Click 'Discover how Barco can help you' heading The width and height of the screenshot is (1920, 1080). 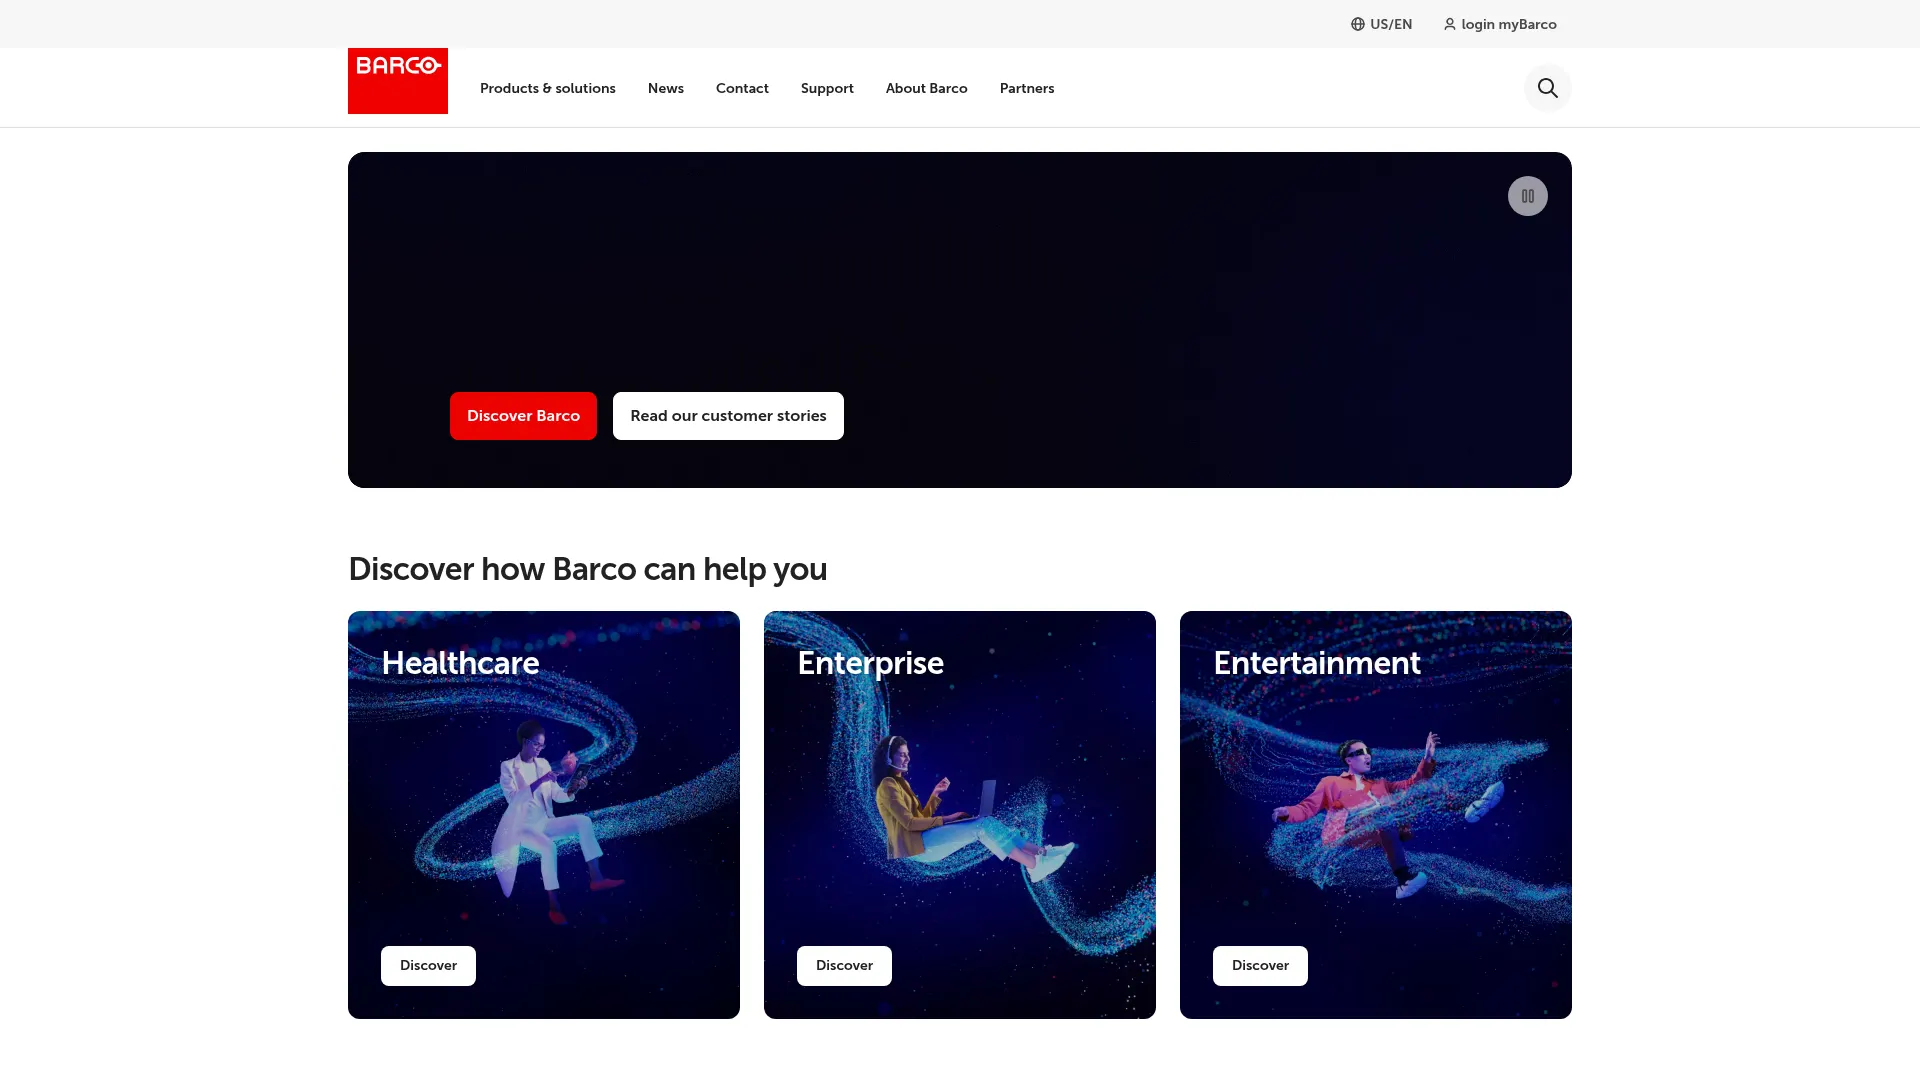(x=588, y=569)
